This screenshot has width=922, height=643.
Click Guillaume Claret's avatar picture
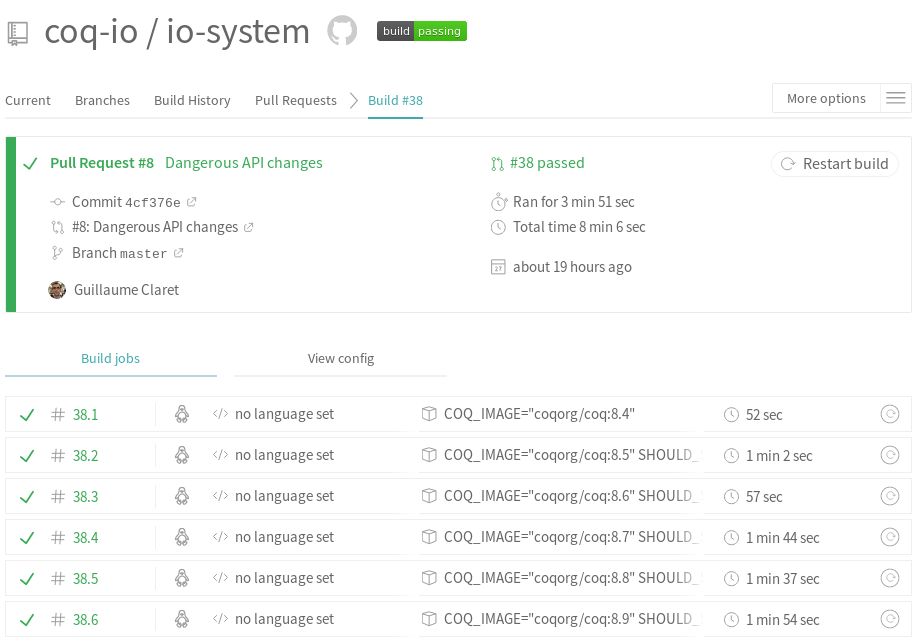(x=57, y=290)
